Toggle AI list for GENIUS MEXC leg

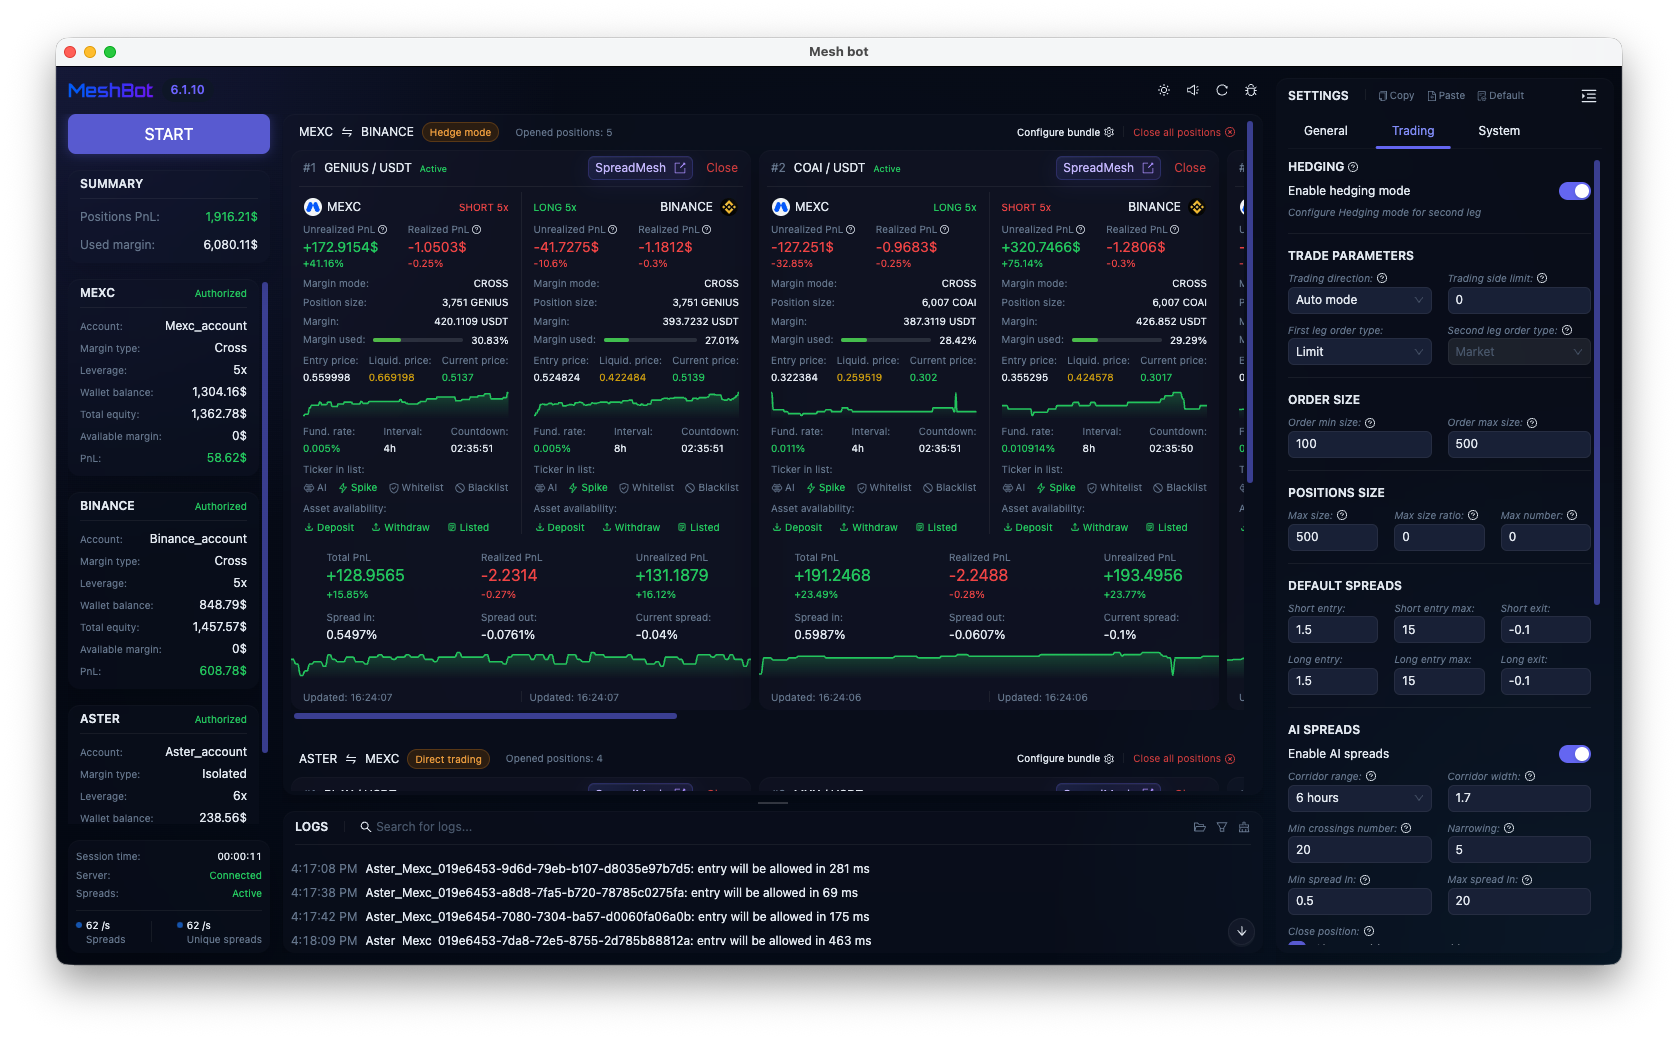point(315,488)
